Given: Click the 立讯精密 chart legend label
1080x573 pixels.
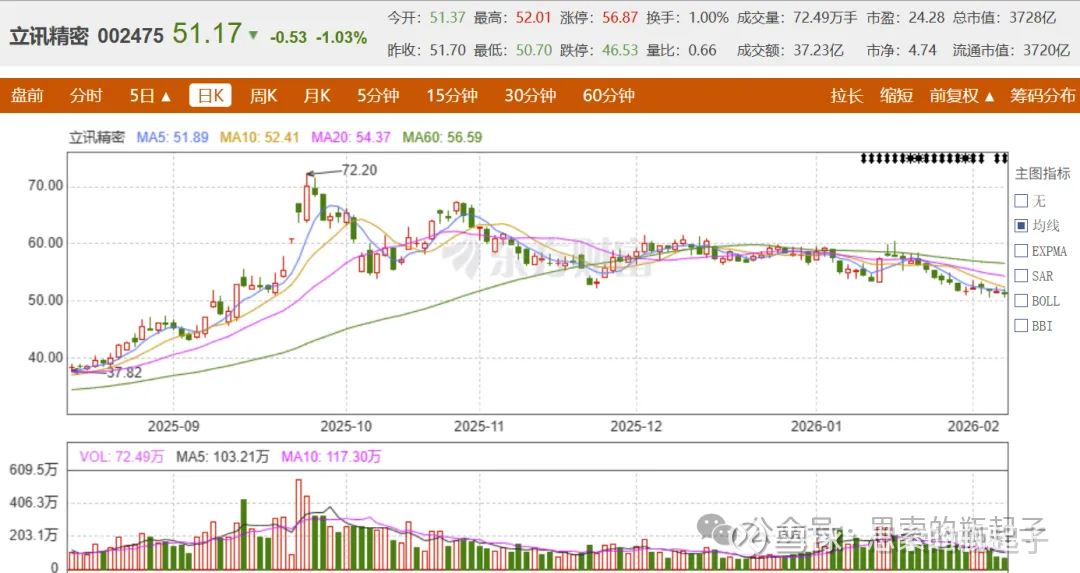Looking at the screenshot, I should click(96, 137).
